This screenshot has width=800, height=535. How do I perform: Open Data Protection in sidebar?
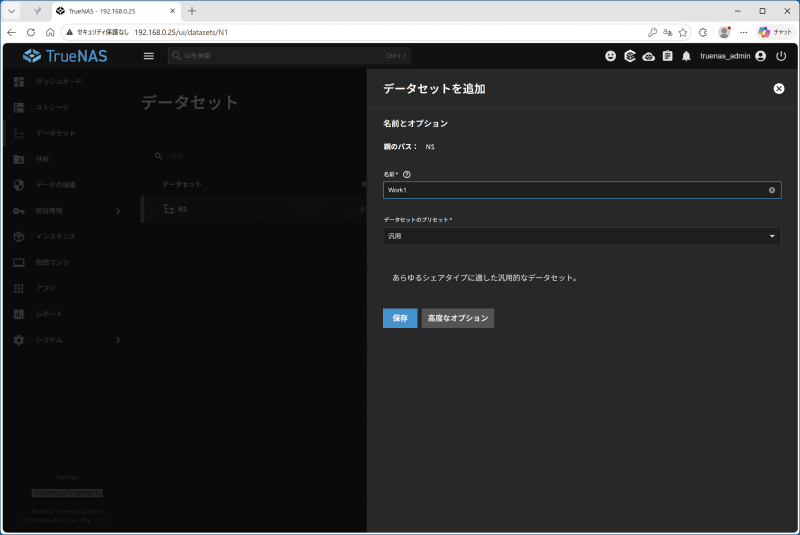(56, 185)
